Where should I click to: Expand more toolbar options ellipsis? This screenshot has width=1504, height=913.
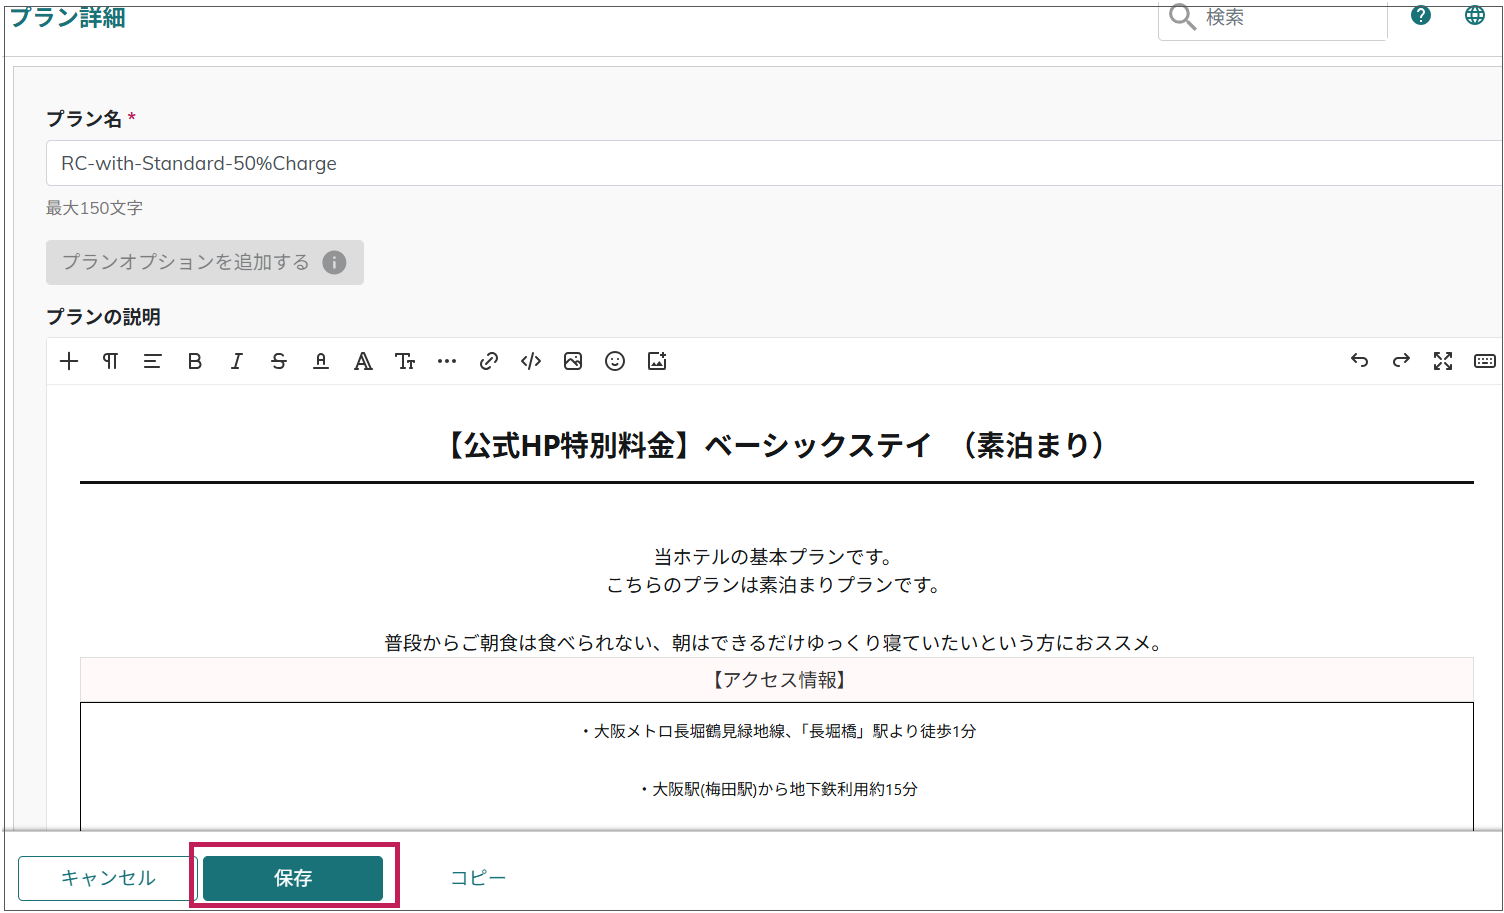pos(447,361)
